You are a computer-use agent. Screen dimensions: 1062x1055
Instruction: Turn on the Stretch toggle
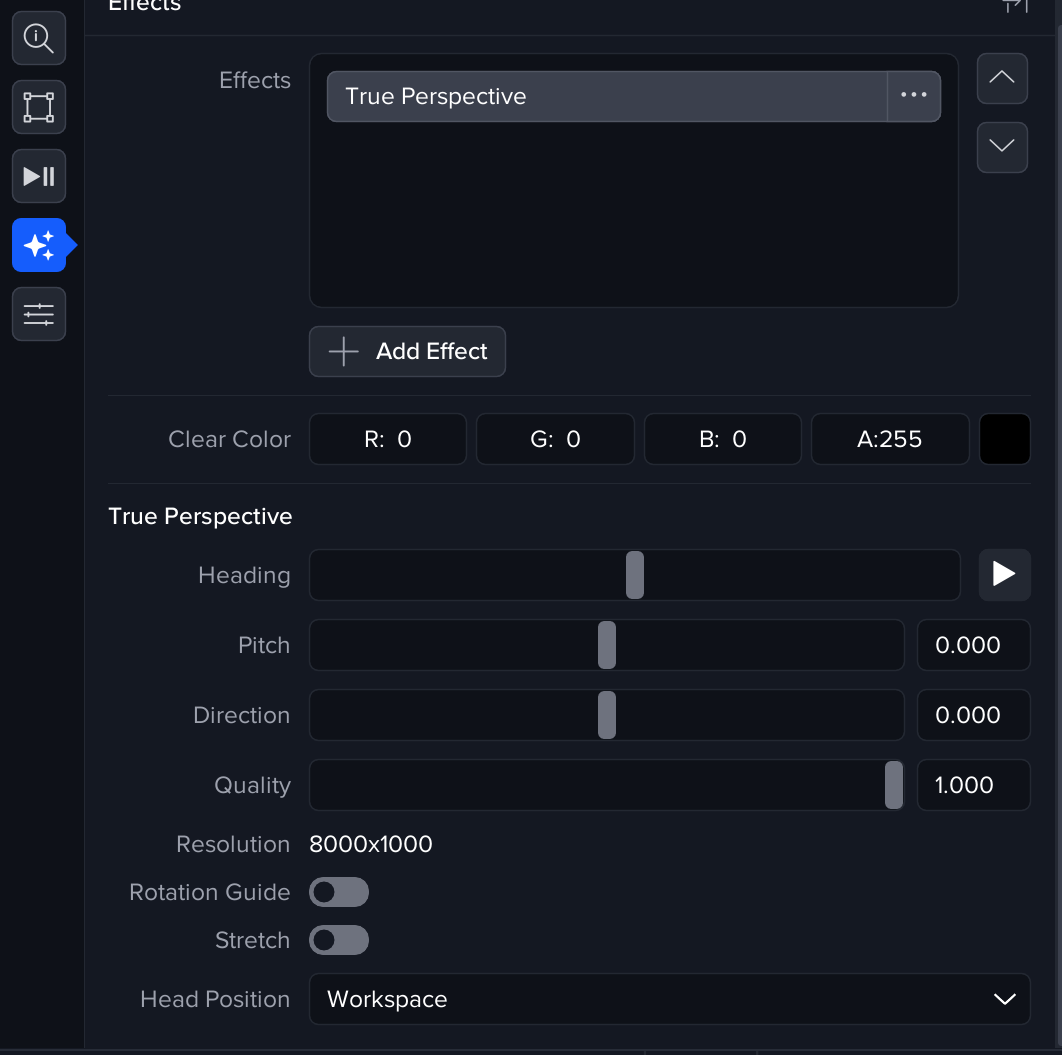pyautogui.click(x=339, y=940)
